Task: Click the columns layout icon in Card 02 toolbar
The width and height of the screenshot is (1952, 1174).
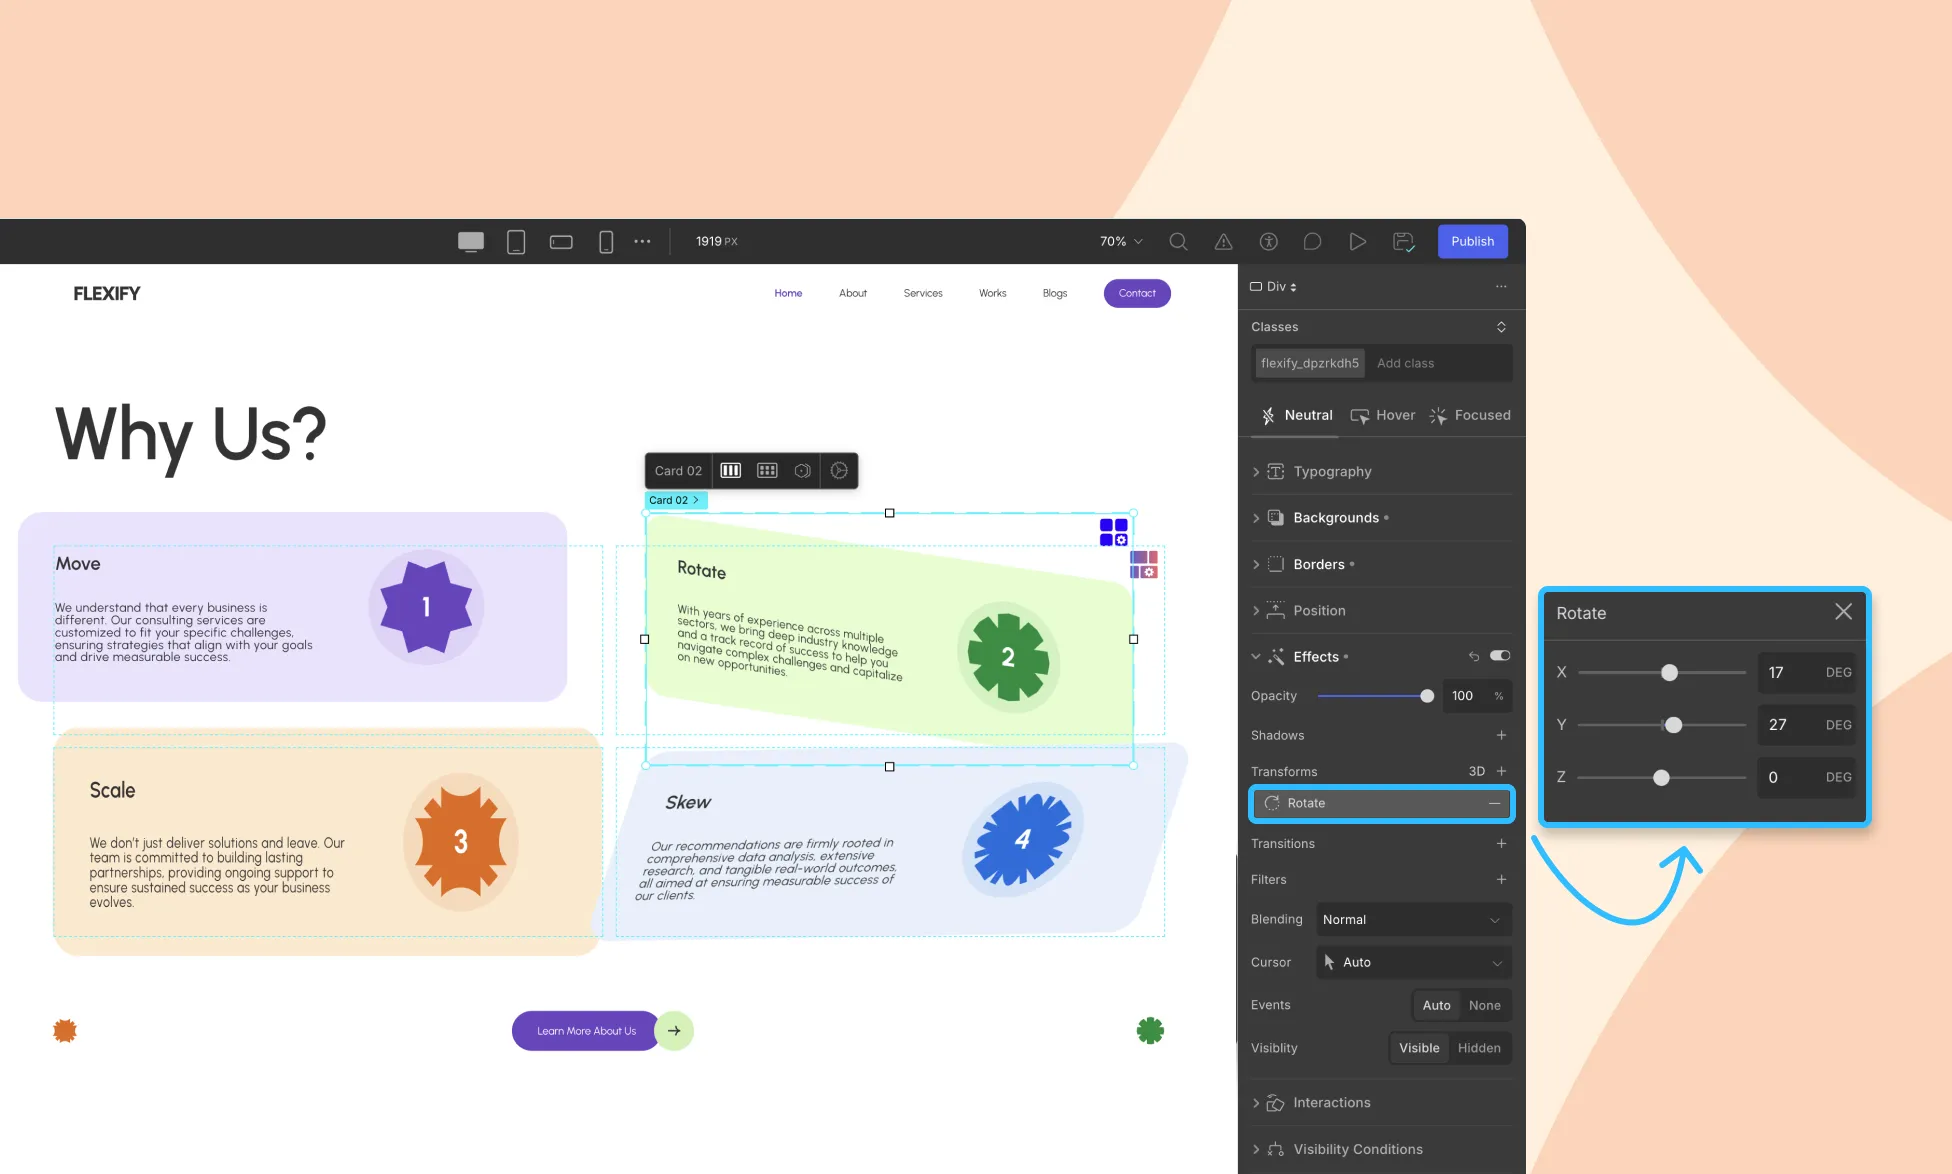Action: click(x=731, y=471)
